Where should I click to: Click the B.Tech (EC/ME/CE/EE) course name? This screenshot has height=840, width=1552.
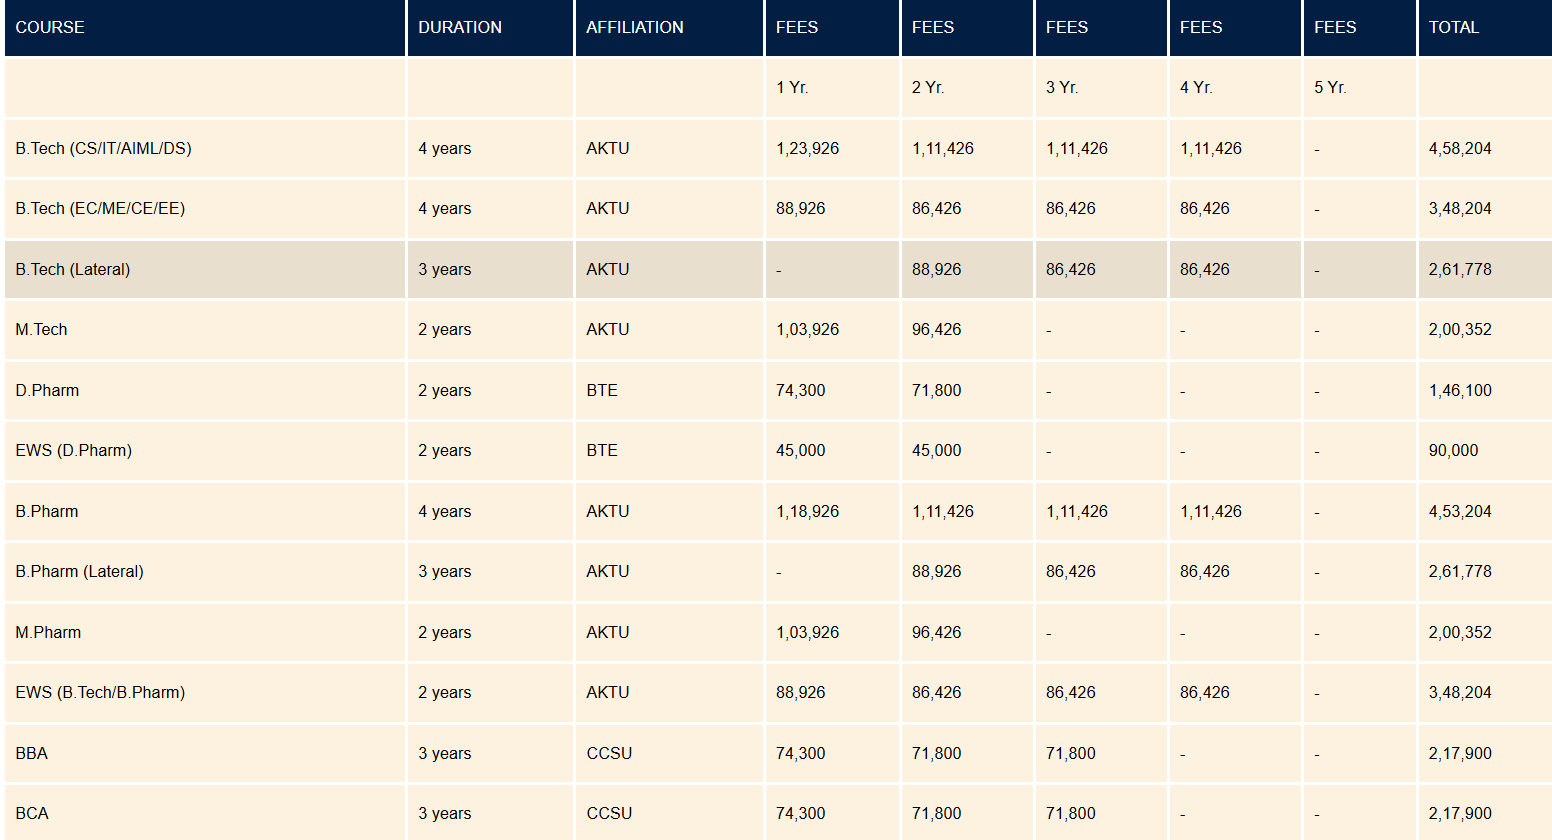pyautogui.click(x=100, y=209)
